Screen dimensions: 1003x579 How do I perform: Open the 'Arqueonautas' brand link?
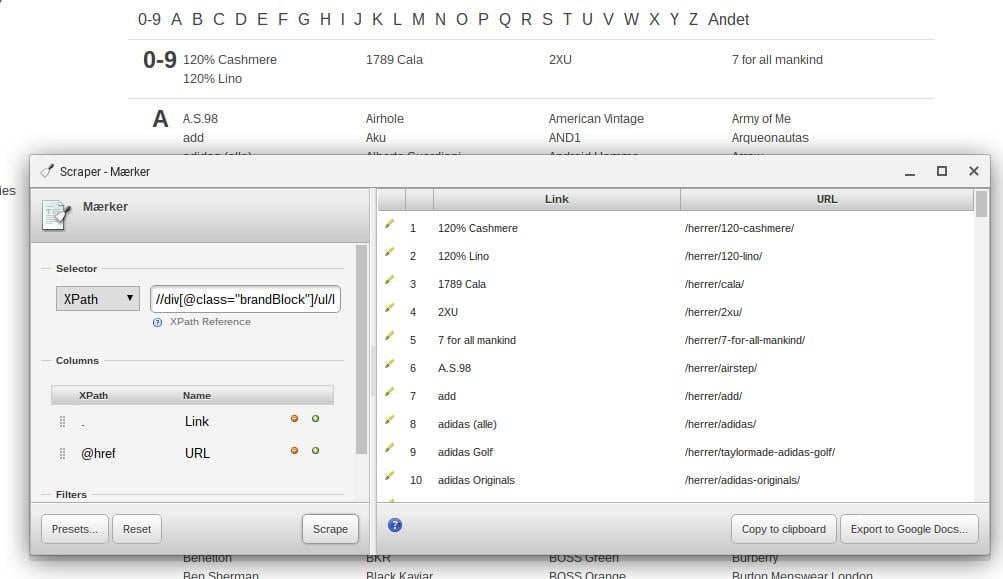coord(770,138)
